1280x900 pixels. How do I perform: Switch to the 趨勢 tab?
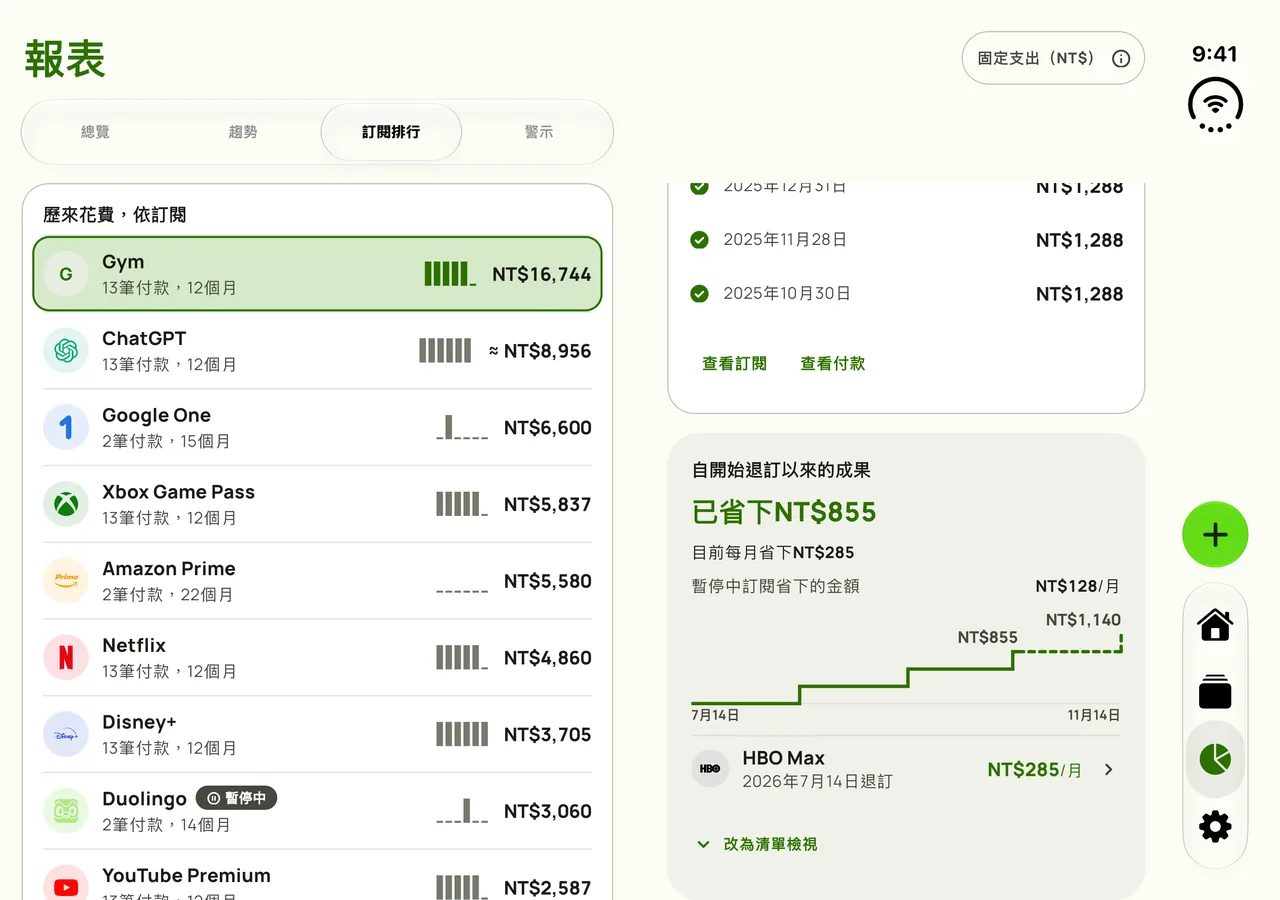243,132
